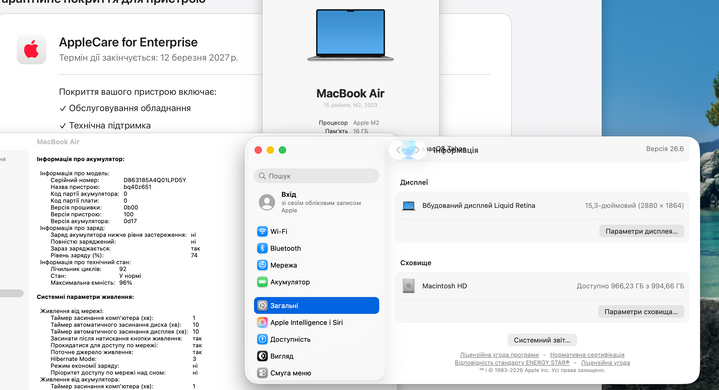Click Системні параметри живлення heading
The image size is (719, 390).
coord(85,297)
